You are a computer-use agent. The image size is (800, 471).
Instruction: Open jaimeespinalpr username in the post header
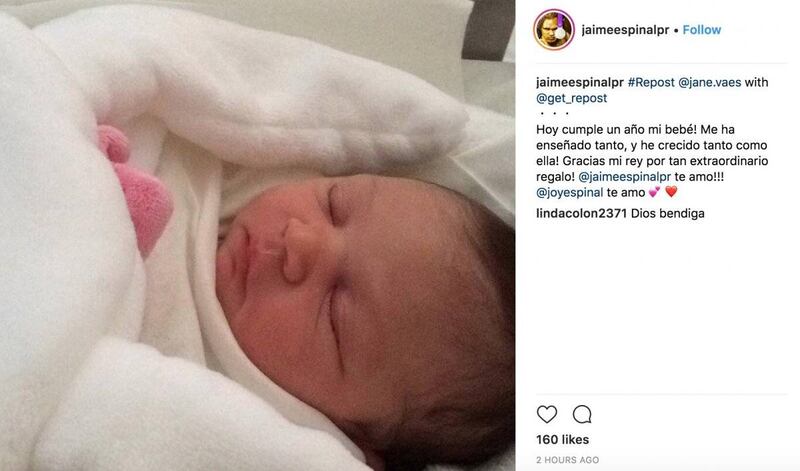click(625, 30)
